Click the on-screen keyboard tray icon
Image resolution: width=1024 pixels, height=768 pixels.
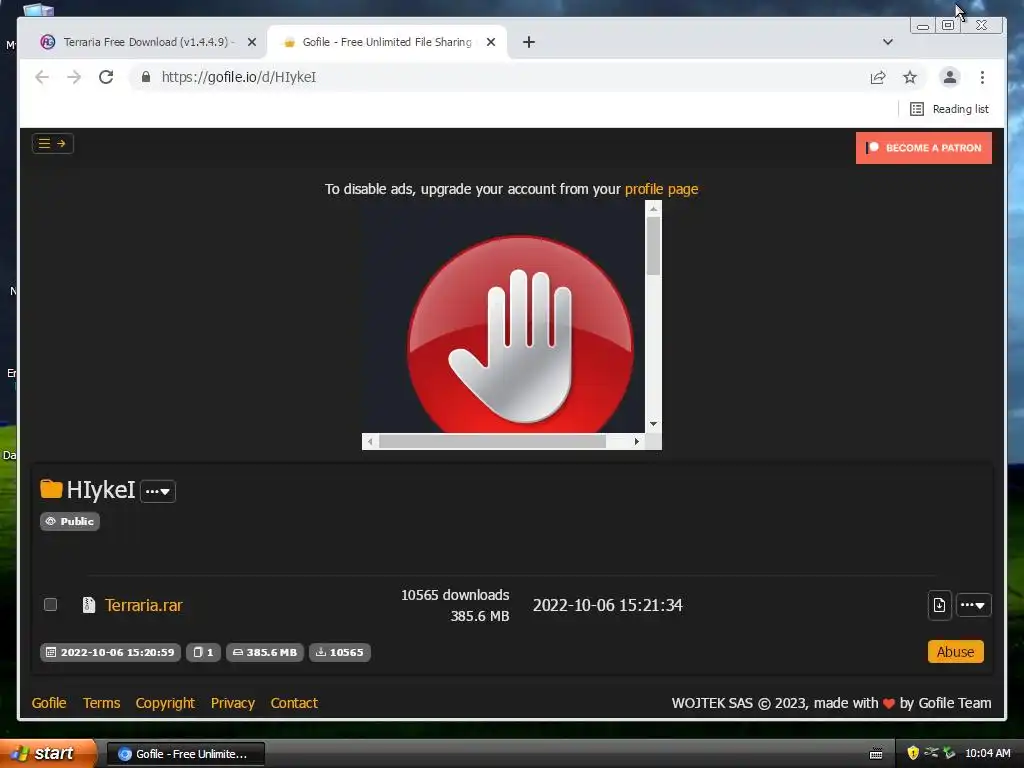876,754
